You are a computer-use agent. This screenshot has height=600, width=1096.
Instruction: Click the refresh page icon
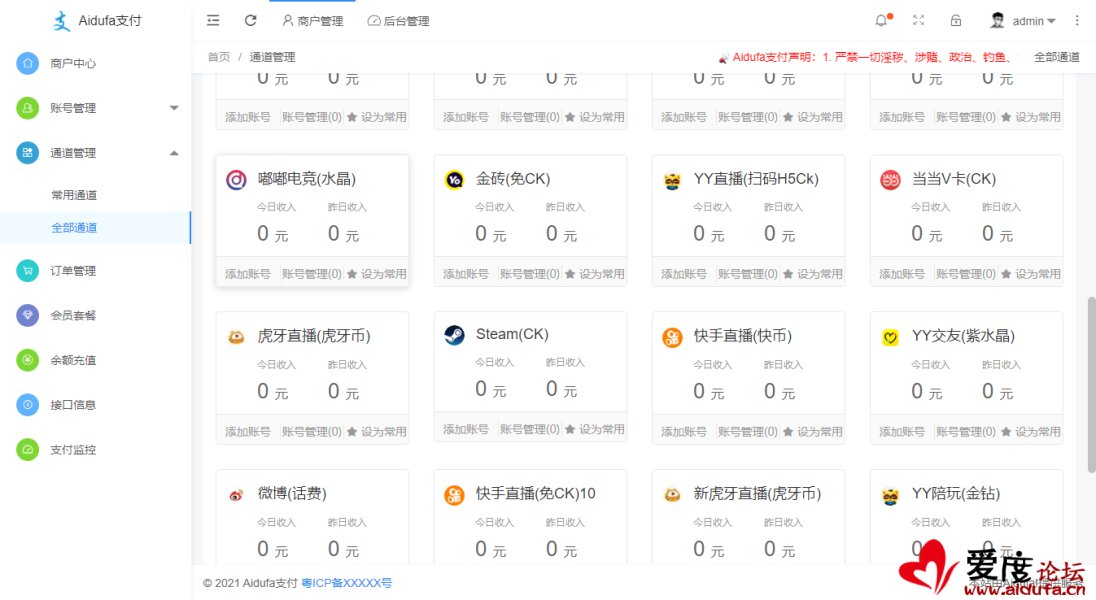[x=250, y=21]
